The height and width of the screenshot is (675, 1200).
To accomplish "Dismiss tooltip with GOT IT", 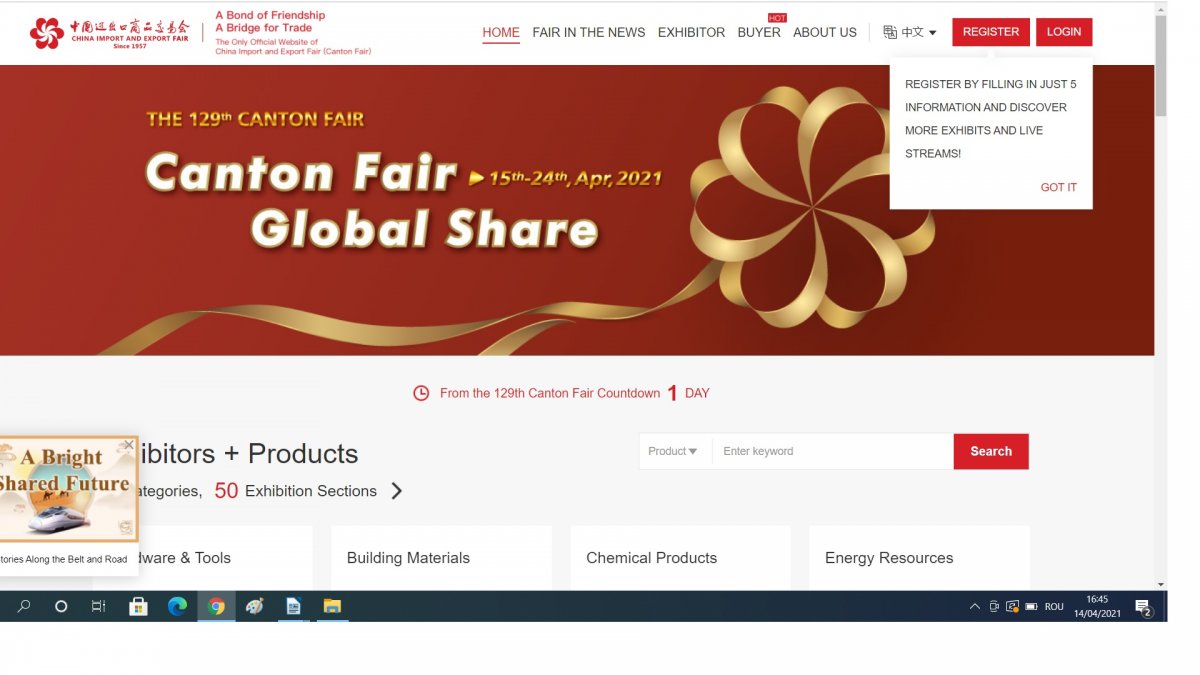I will click(1058, 187).
